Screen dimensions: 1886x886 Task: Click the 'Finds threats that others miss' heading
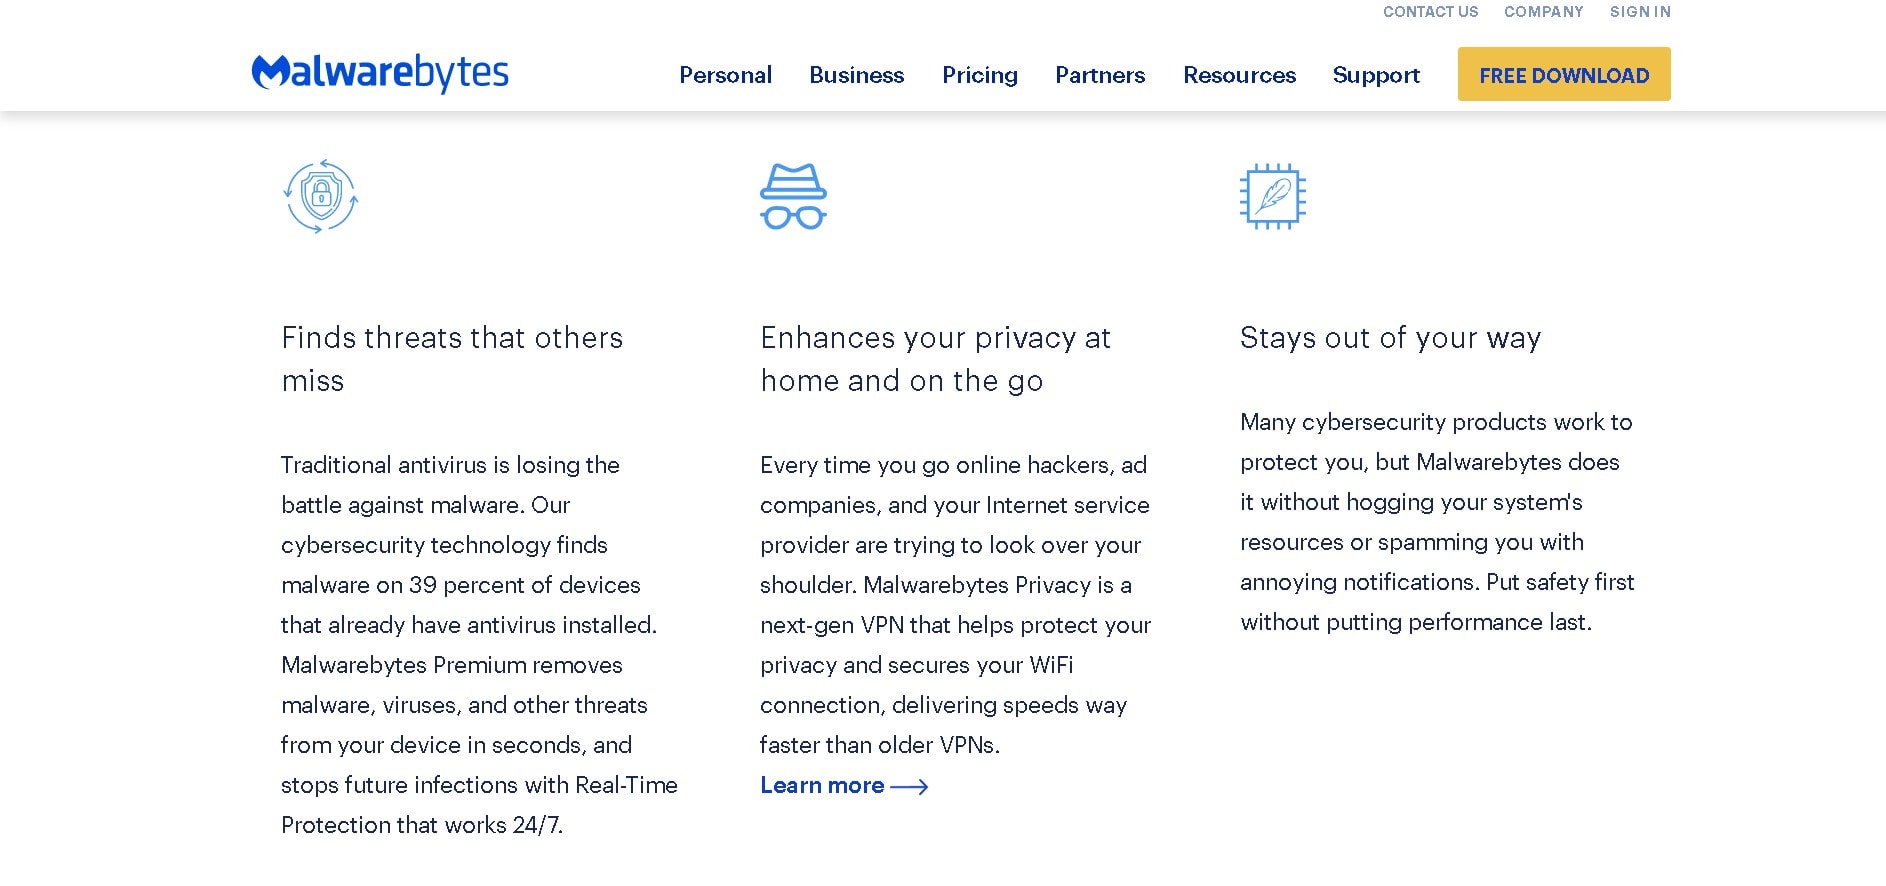pos(452,359)
